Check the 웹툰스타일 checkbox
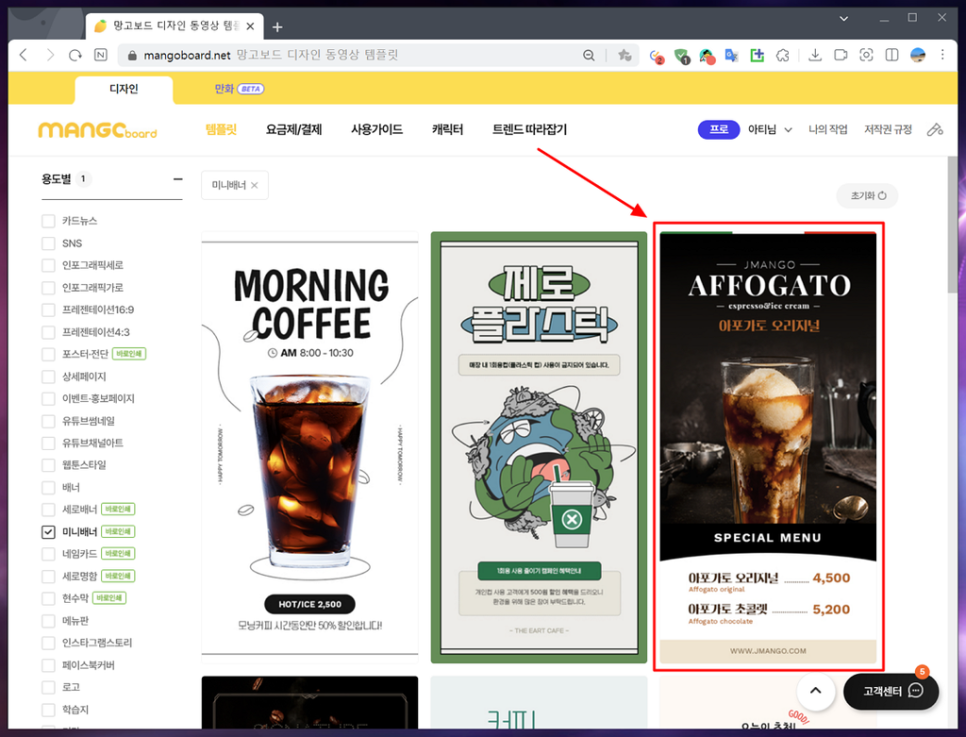This screenshot has height=737, width=966. pyautogui.click(x=48, y=465)
